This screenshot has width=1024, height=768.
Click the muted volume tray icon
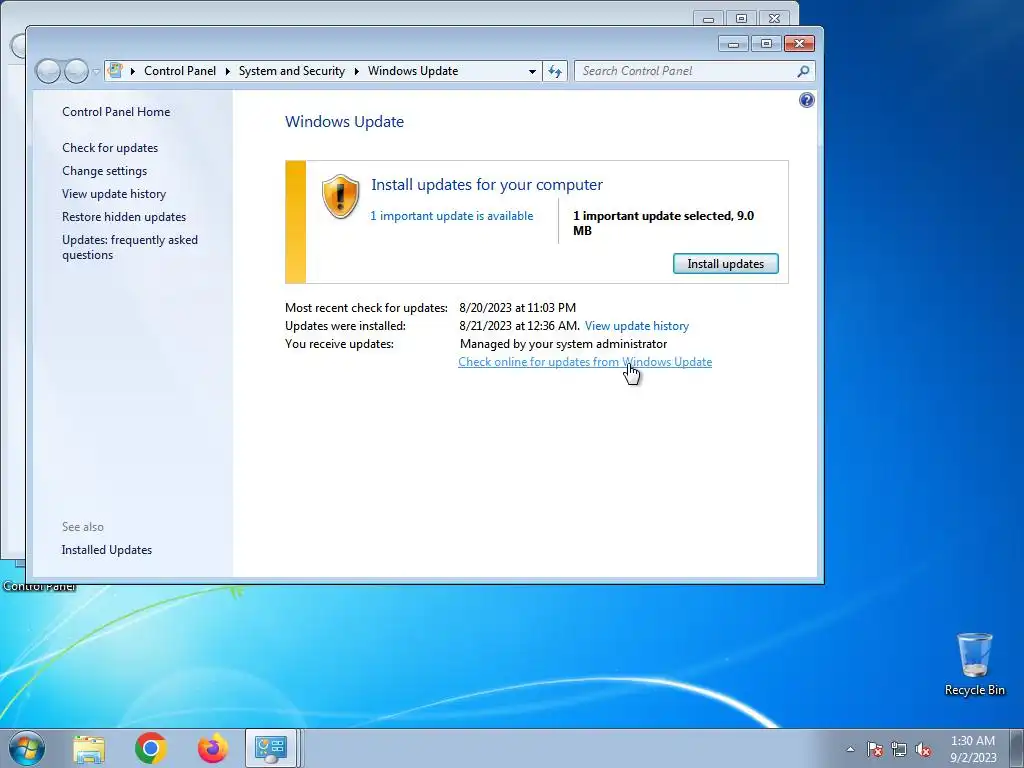click(923, 749)
